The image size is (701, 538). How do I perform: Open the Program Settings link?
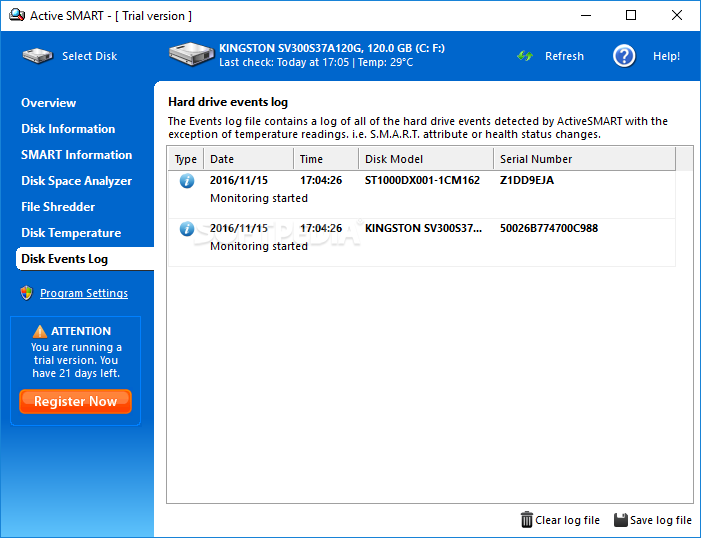[x=84, y=293]
